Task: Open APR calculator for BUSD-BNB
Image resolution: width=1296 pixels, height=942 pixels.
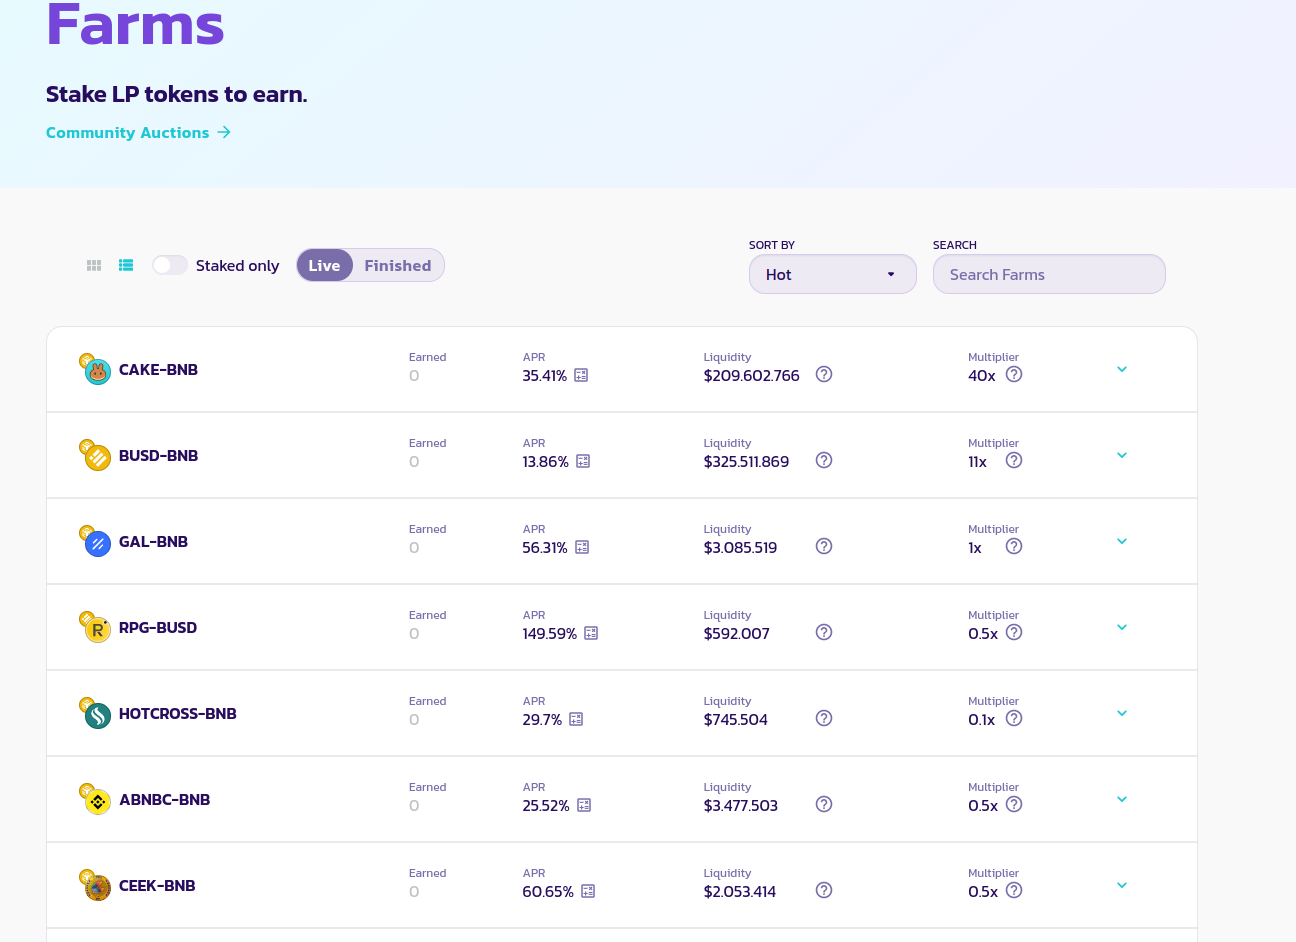Action: [x=583, y=461]
